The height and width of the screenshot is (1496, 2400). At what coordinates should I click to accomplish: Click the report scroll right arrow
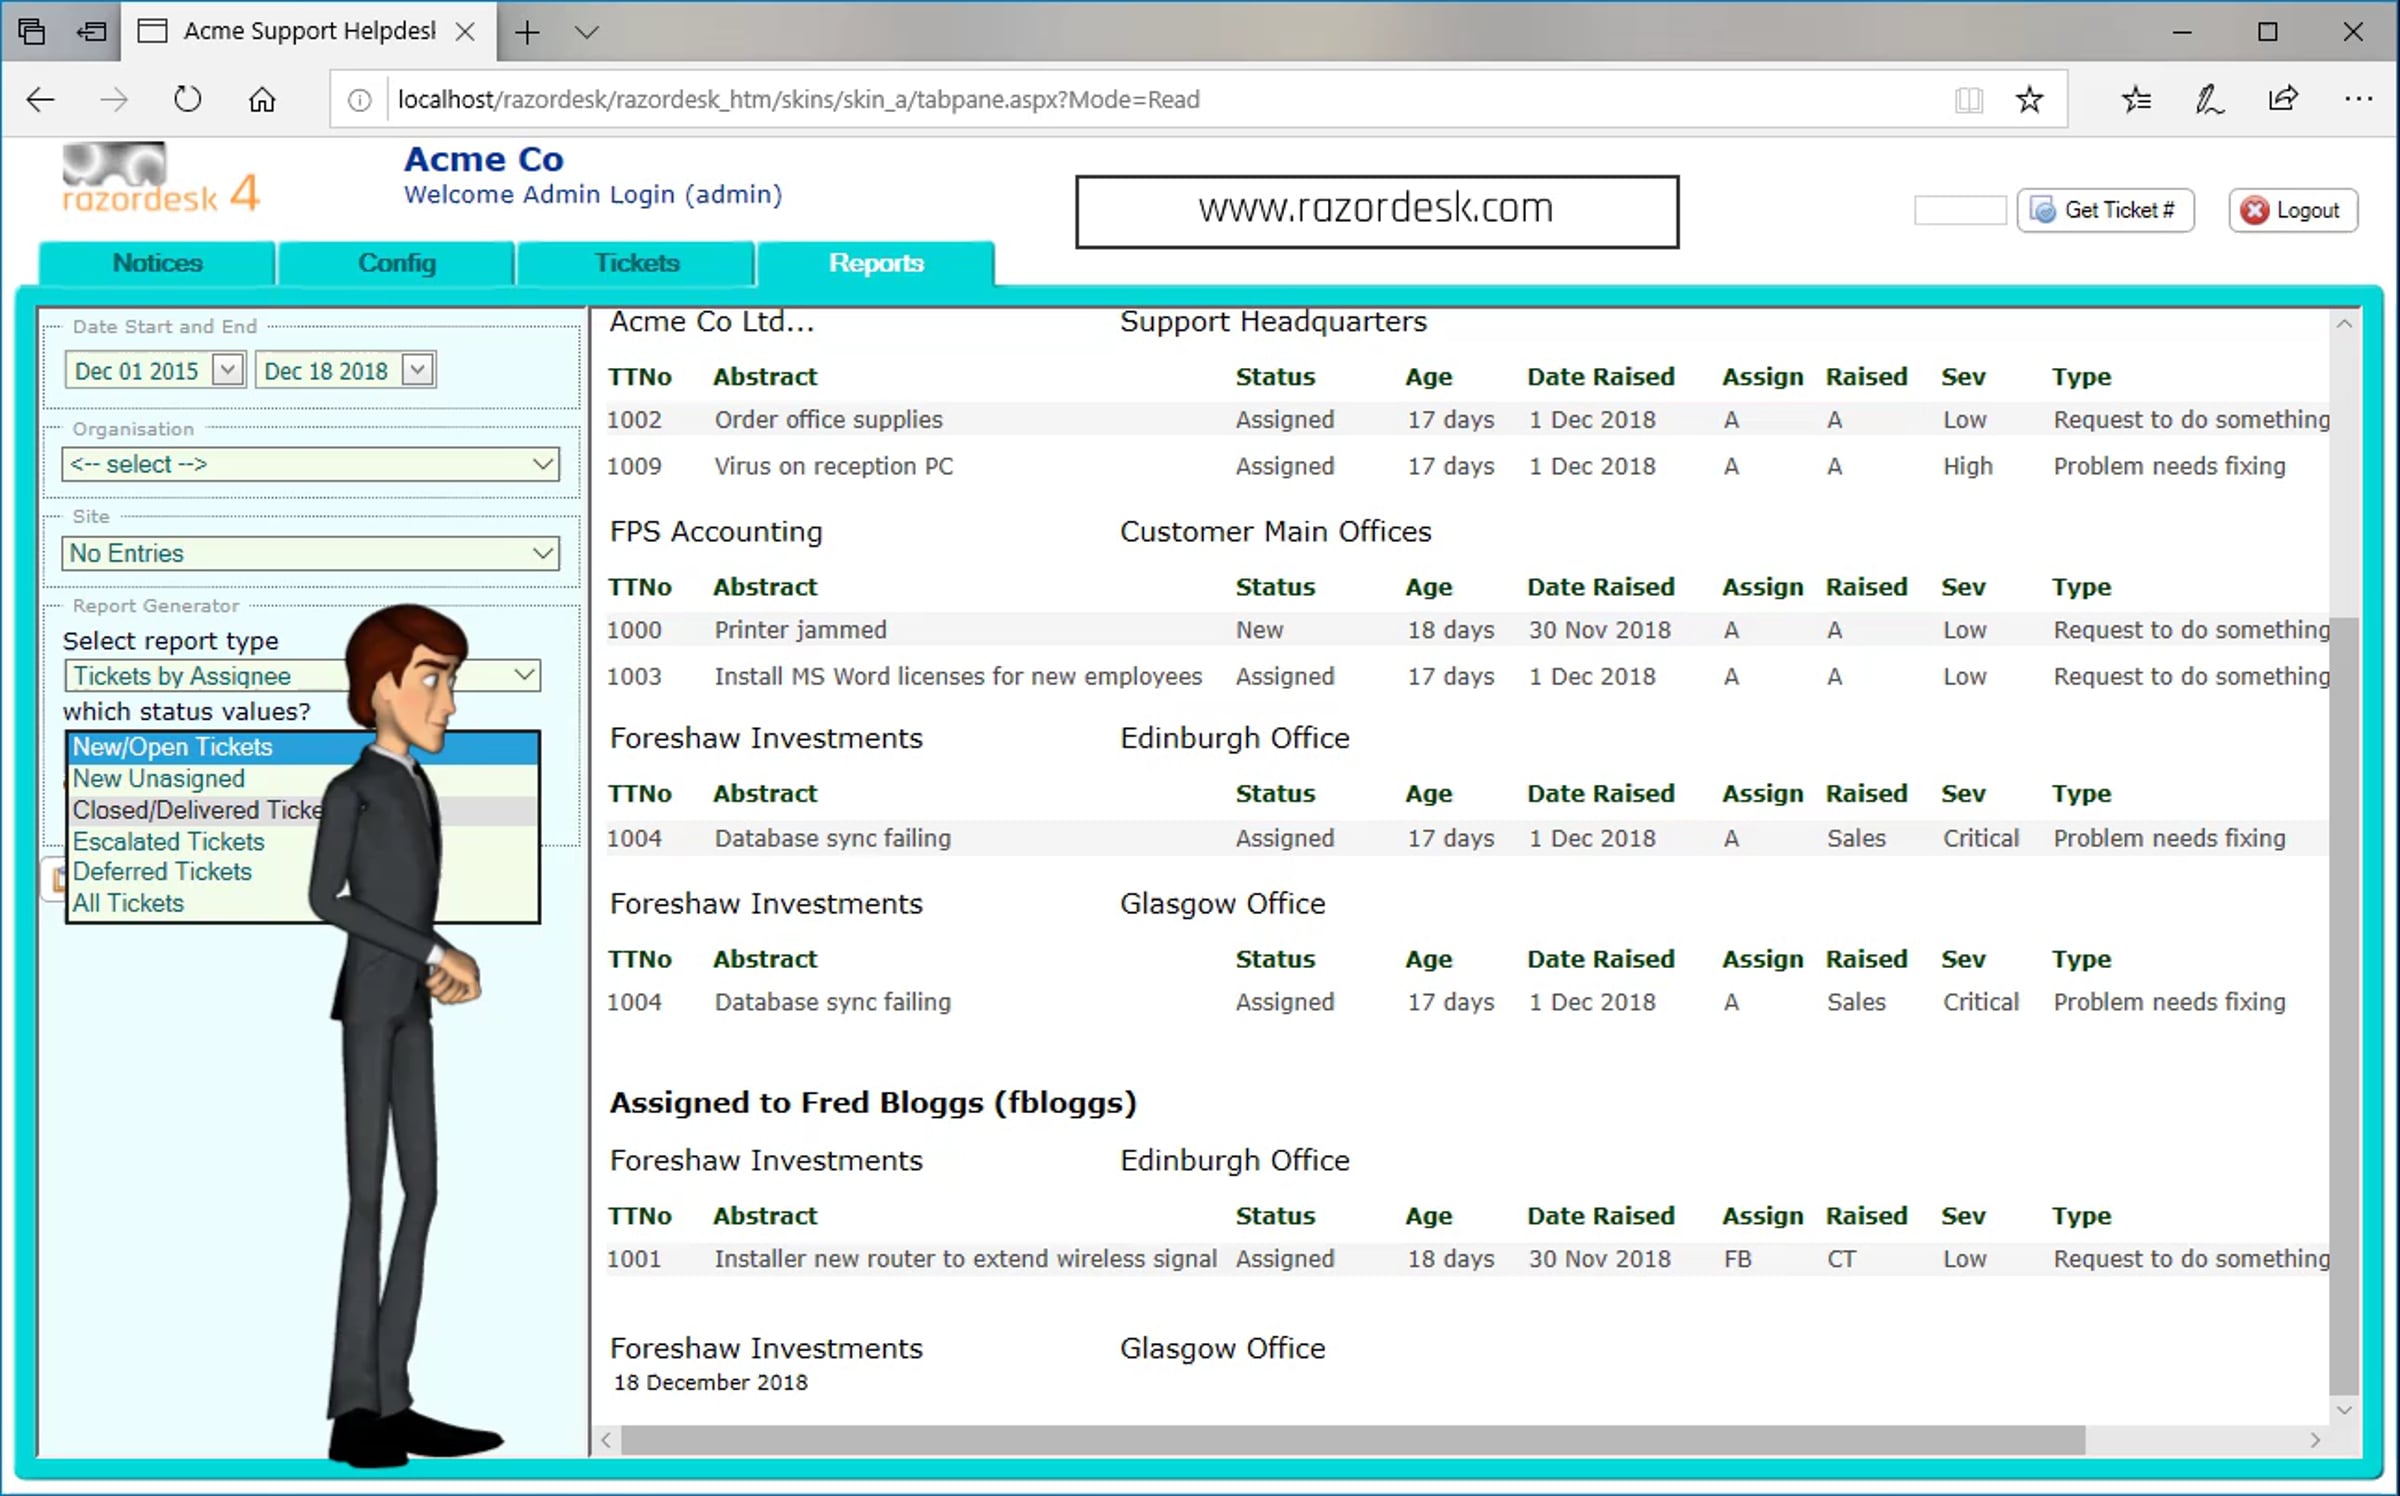point(2315,1440)
